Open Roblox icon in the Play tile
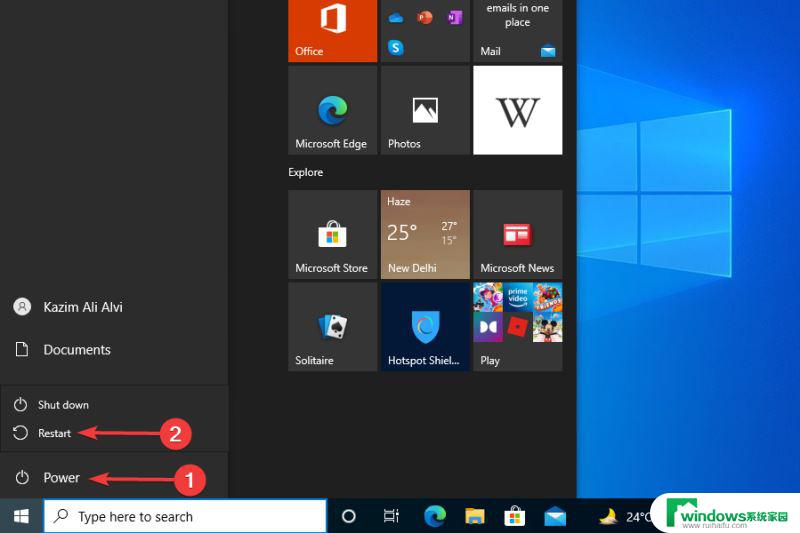 pos(518,327)
